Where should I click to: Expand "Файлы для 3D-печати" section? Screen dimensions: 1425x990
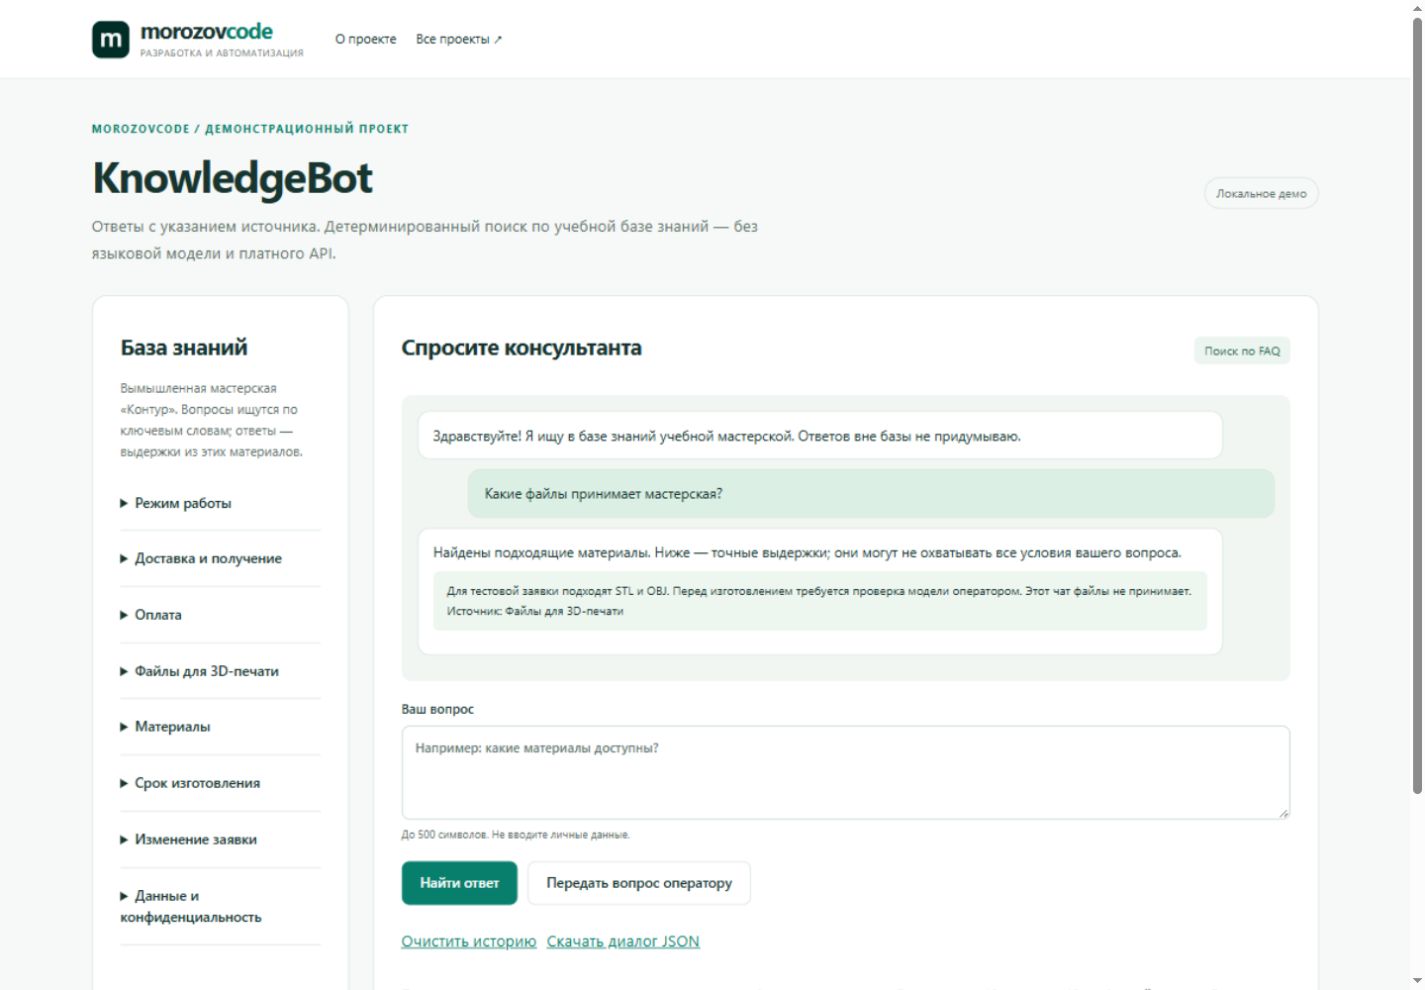pyautogui.click(x=220, y=671)
